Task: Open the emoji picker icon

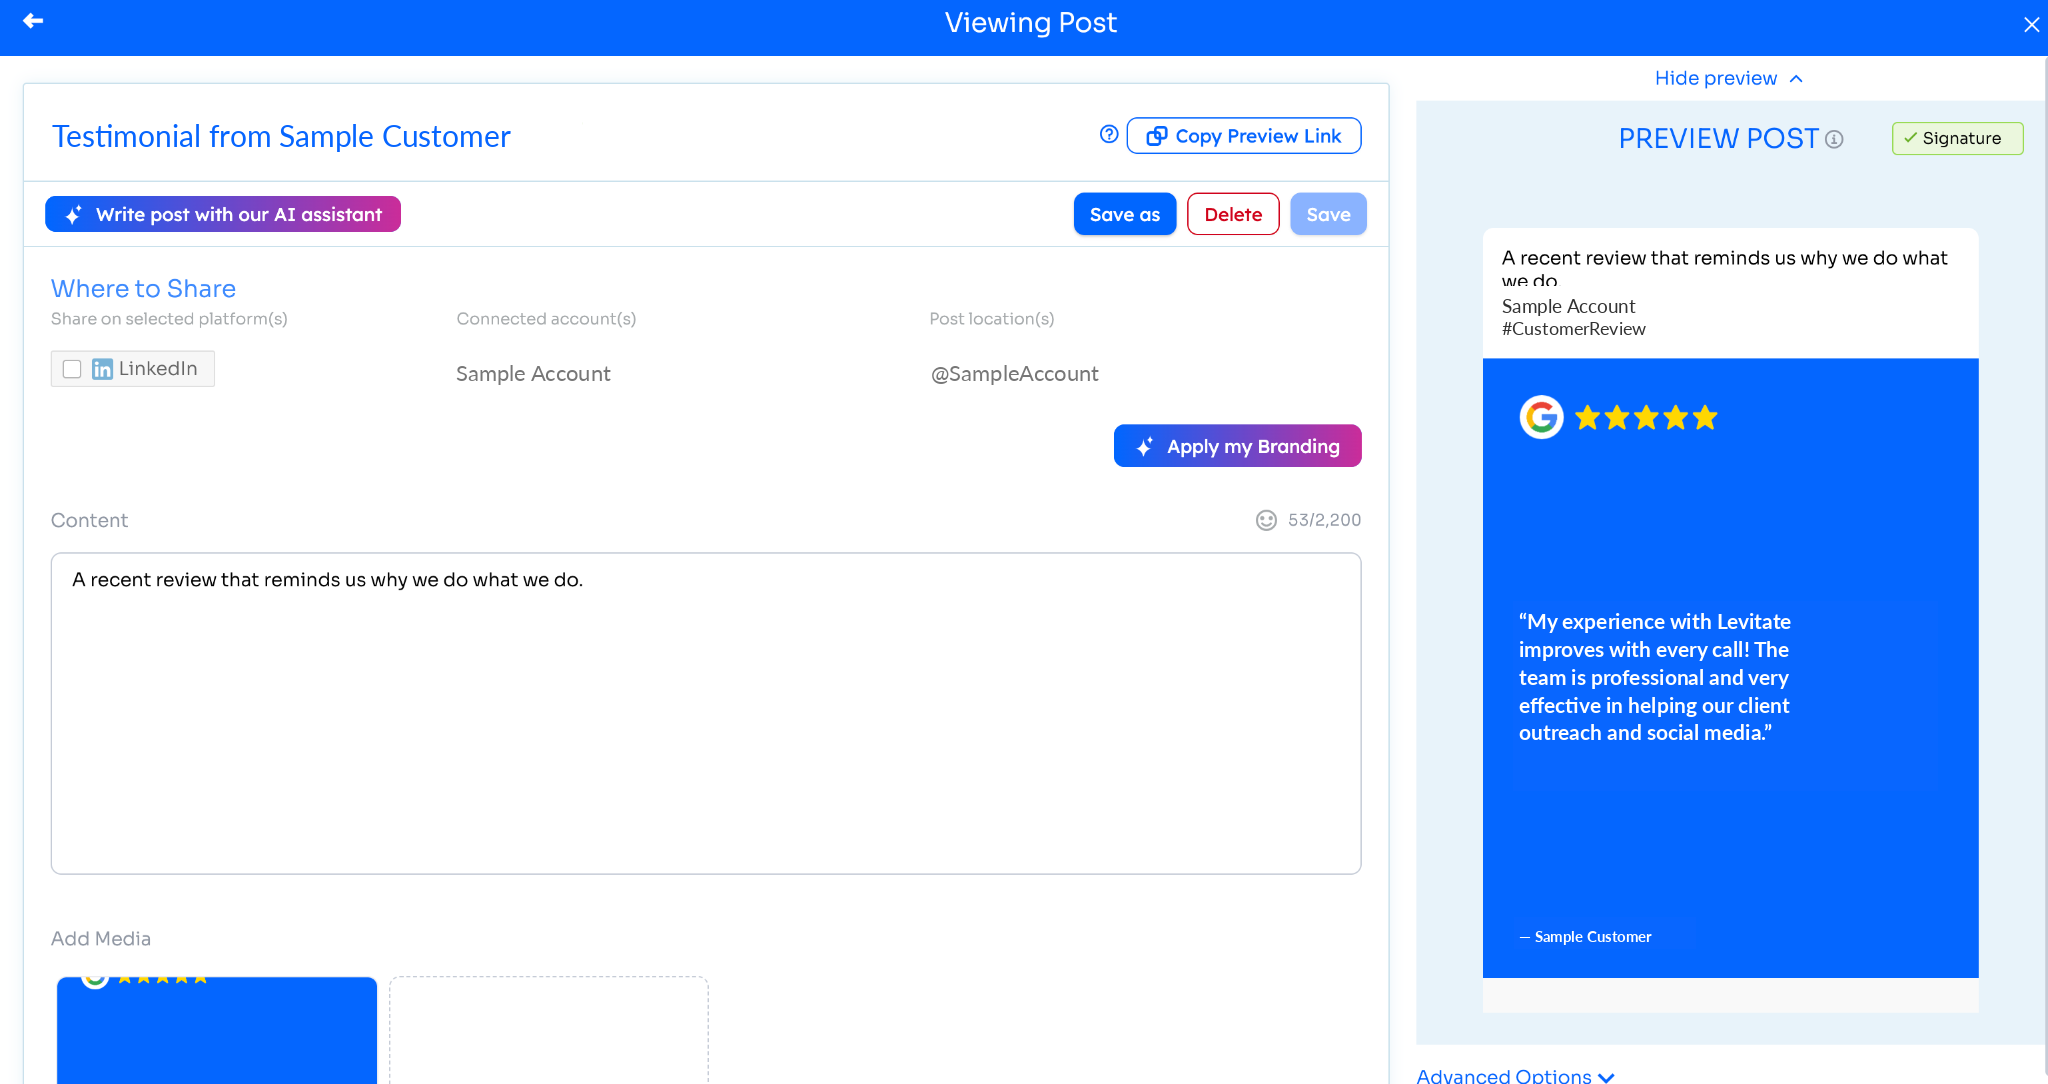Action: (1266, 520)
